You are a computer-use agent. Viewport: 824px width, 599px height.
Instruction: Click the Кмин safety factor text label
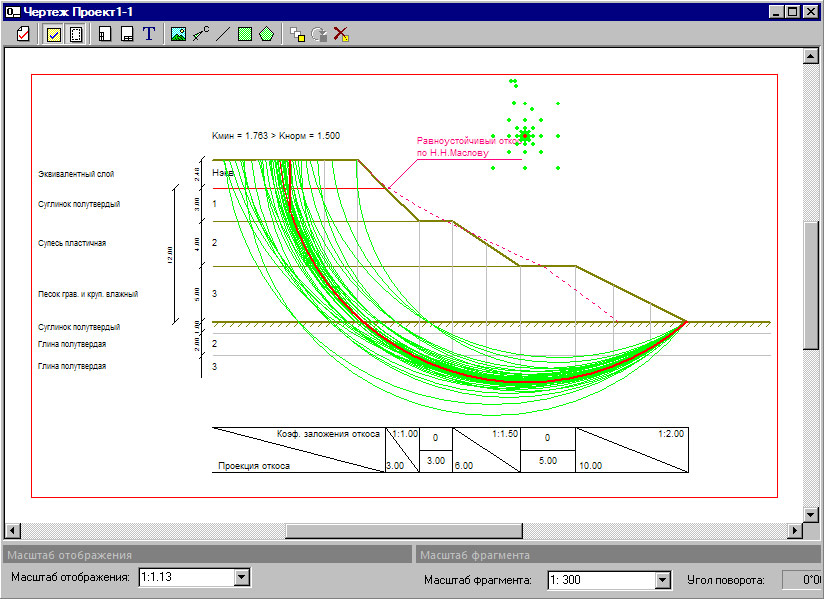pos(276,136)
